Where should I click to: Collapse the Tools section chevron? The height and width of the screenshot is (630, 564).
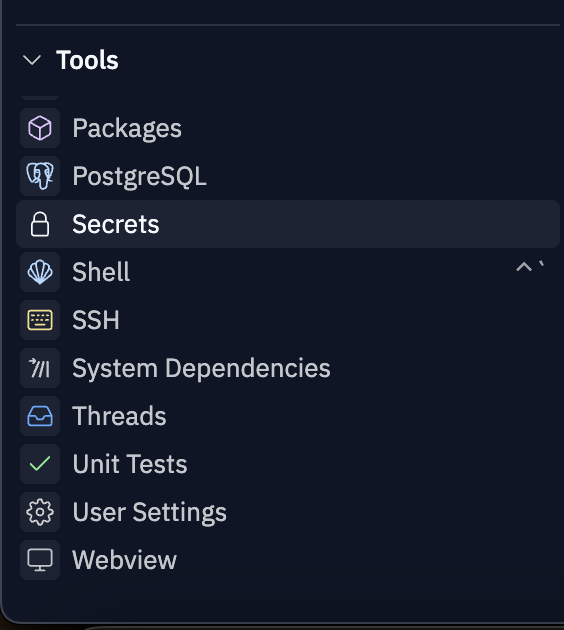[32, 60]
